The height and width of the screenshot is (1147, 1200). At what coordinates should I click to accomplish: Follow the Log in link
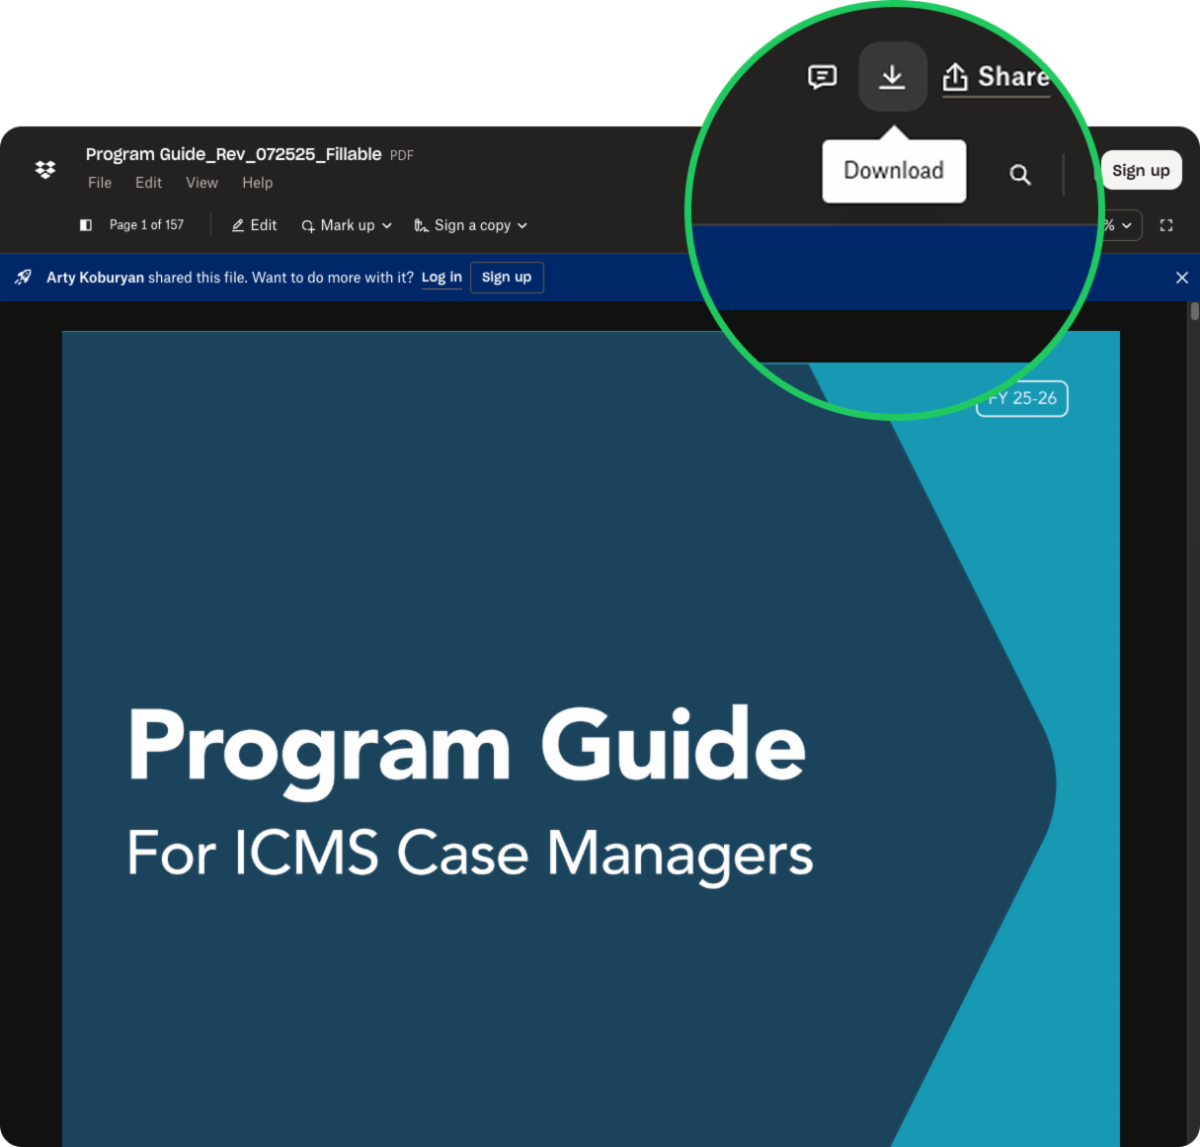tap(441, 277)
